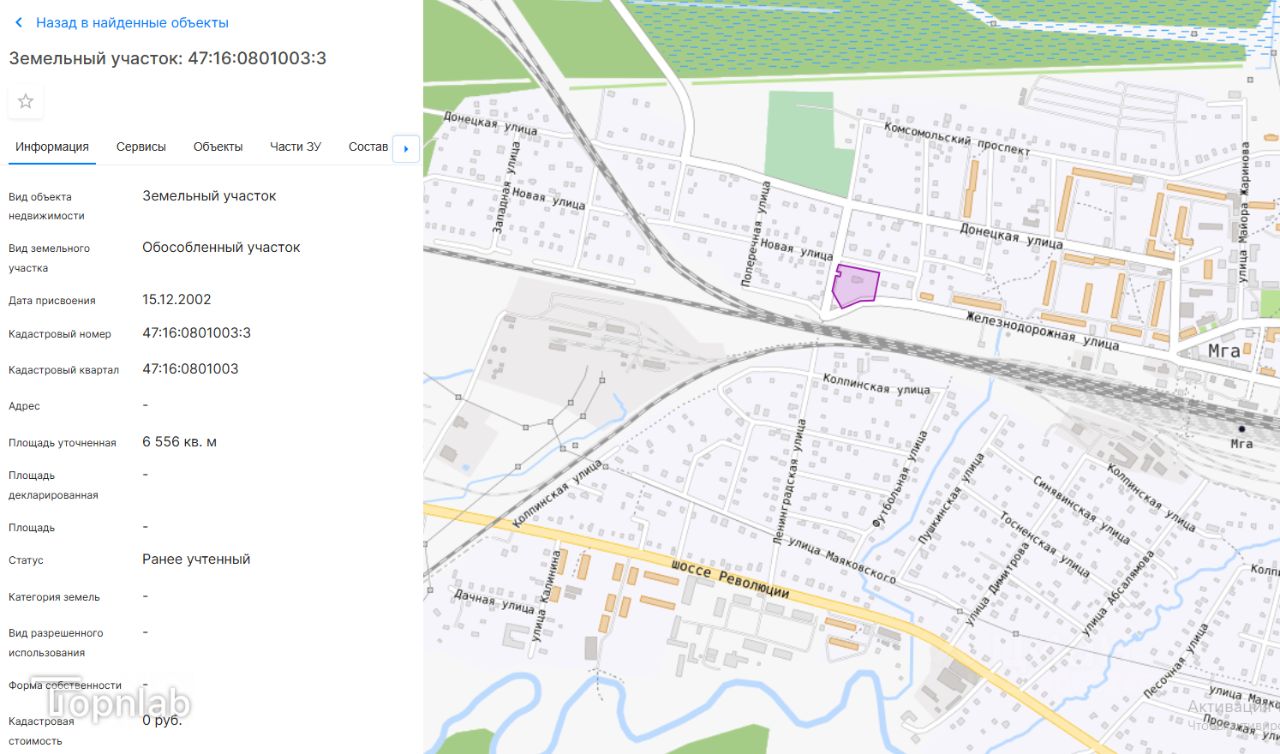Open the Информация tab
Screen dimensions: 1280x754
coord(52,147)
